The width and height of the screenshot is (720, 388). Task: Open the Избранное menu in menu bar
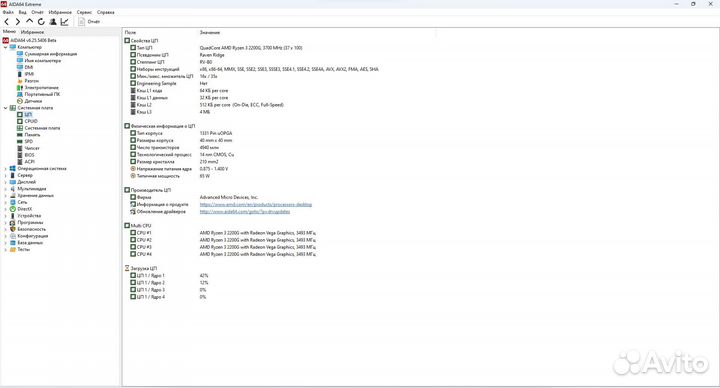(60, 12)
